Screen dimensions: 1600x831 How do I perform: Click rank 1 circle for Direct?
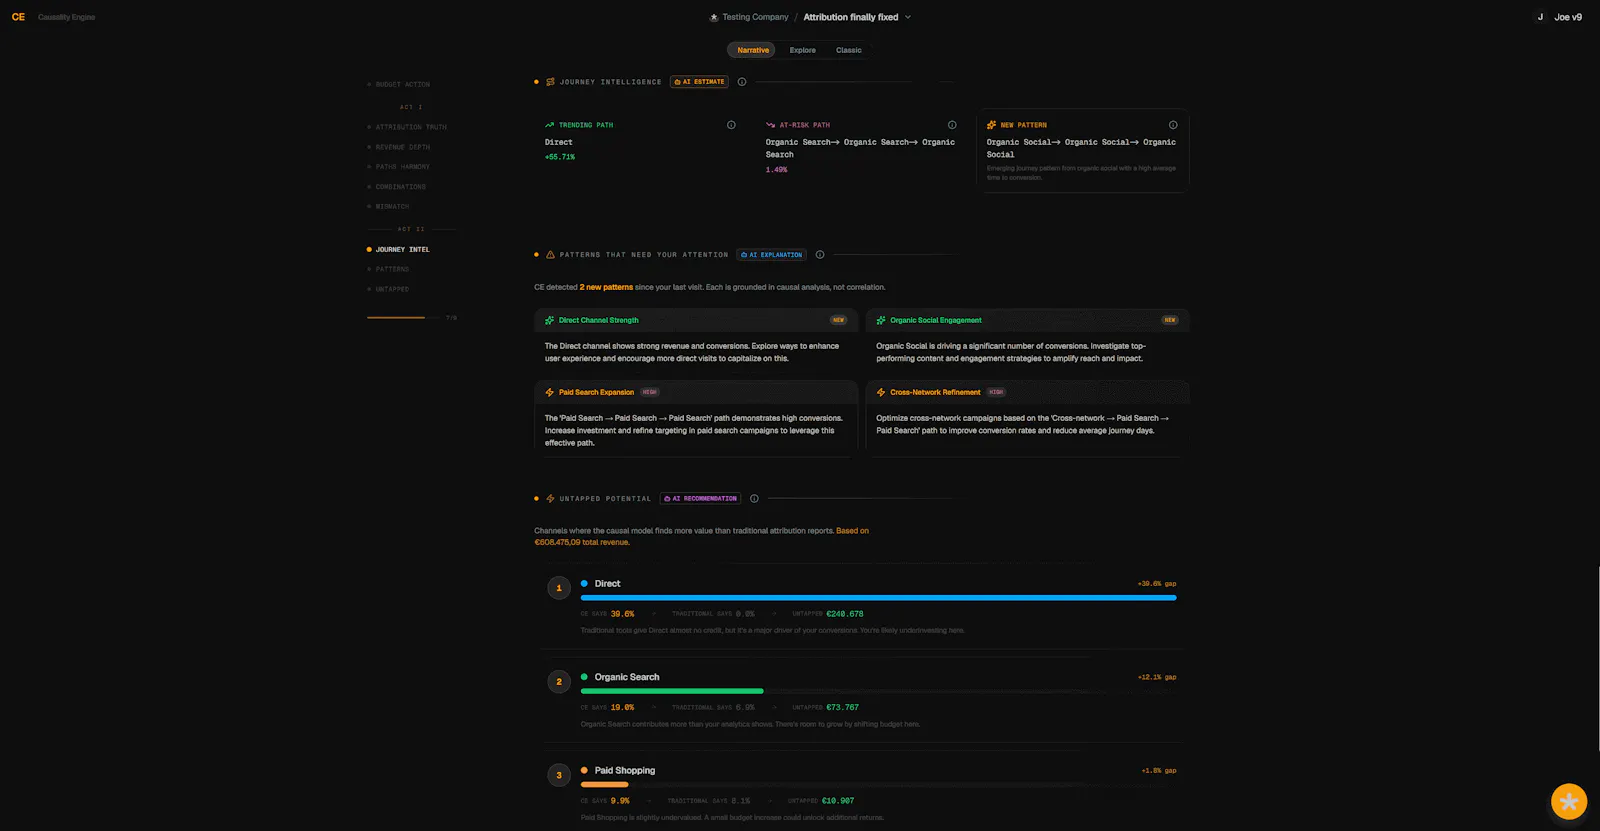559,588
